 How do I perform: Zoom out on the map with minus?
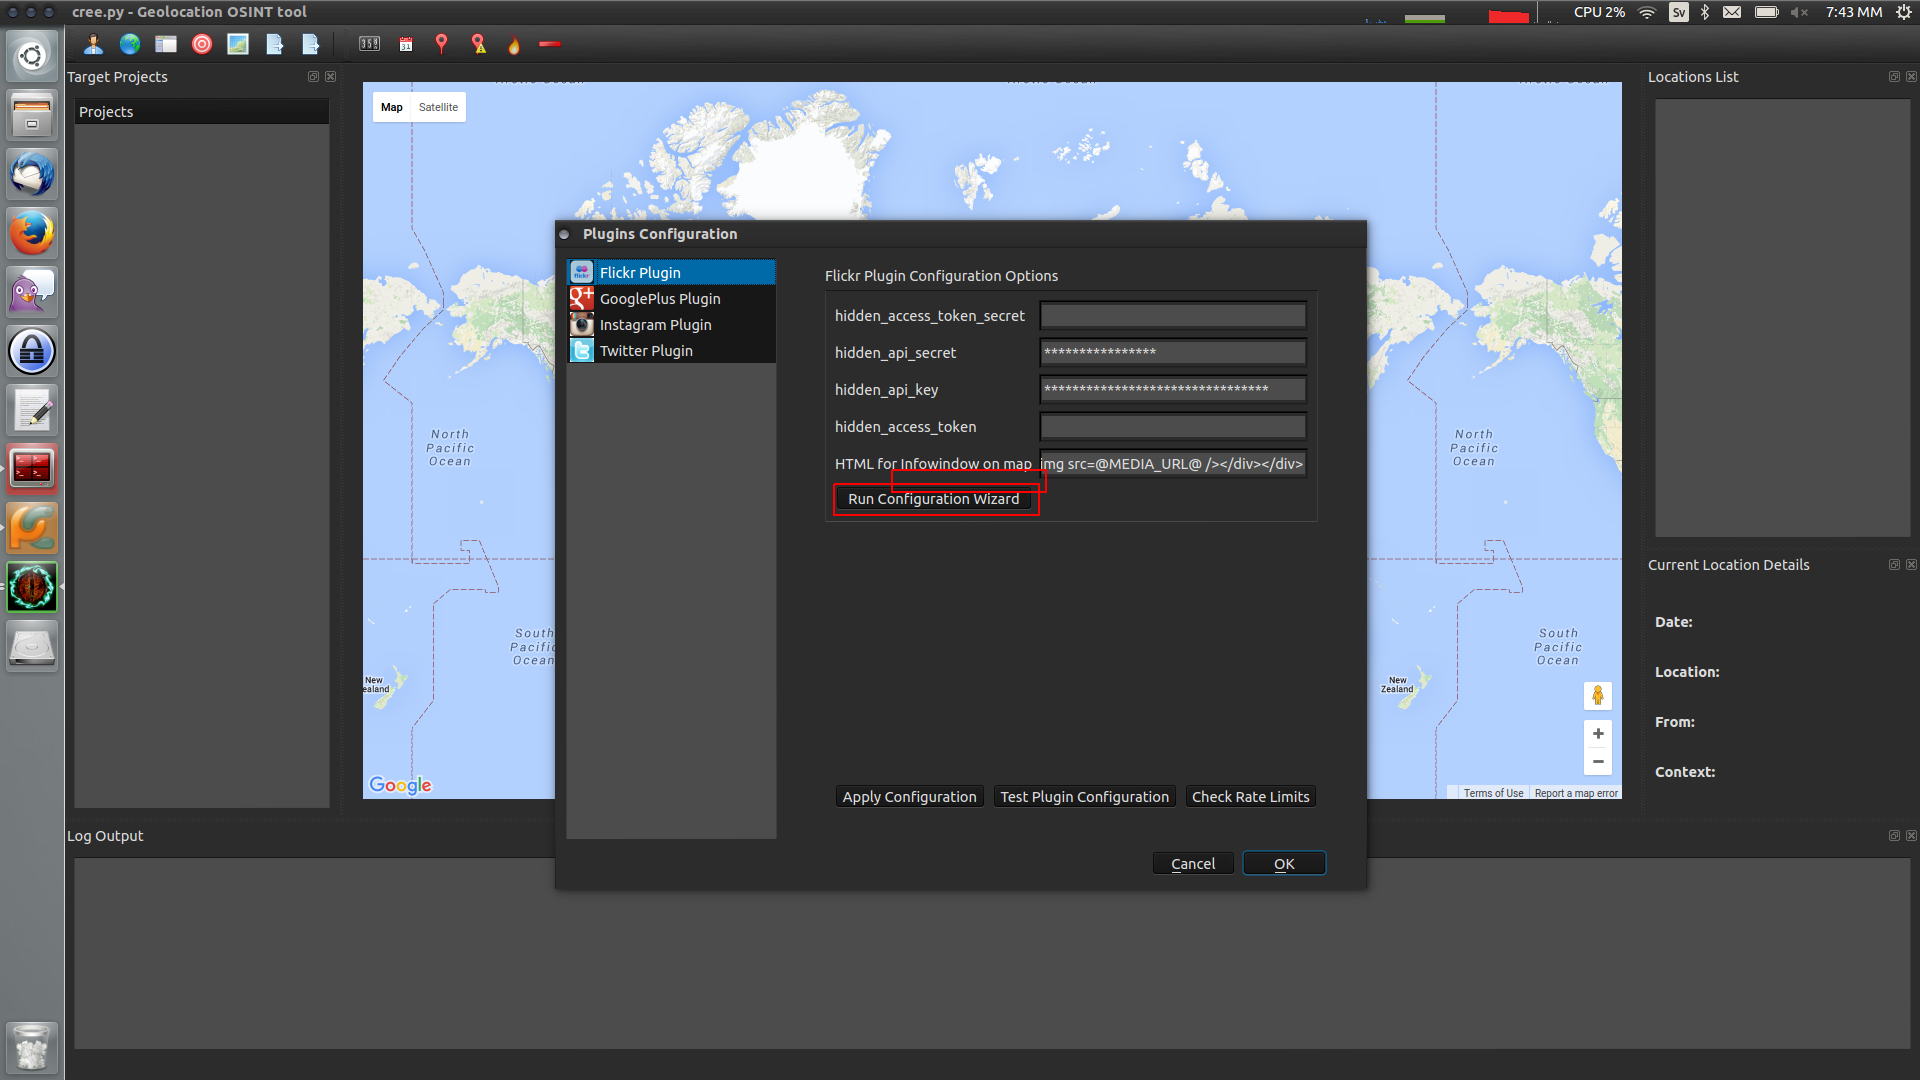coord(1598,762)
